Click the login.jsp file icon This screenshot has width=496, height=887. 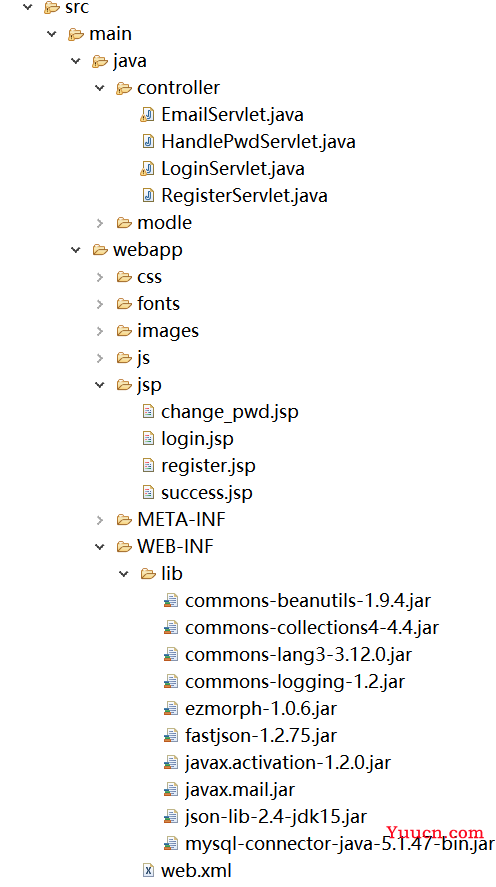(x=148, y=438)
